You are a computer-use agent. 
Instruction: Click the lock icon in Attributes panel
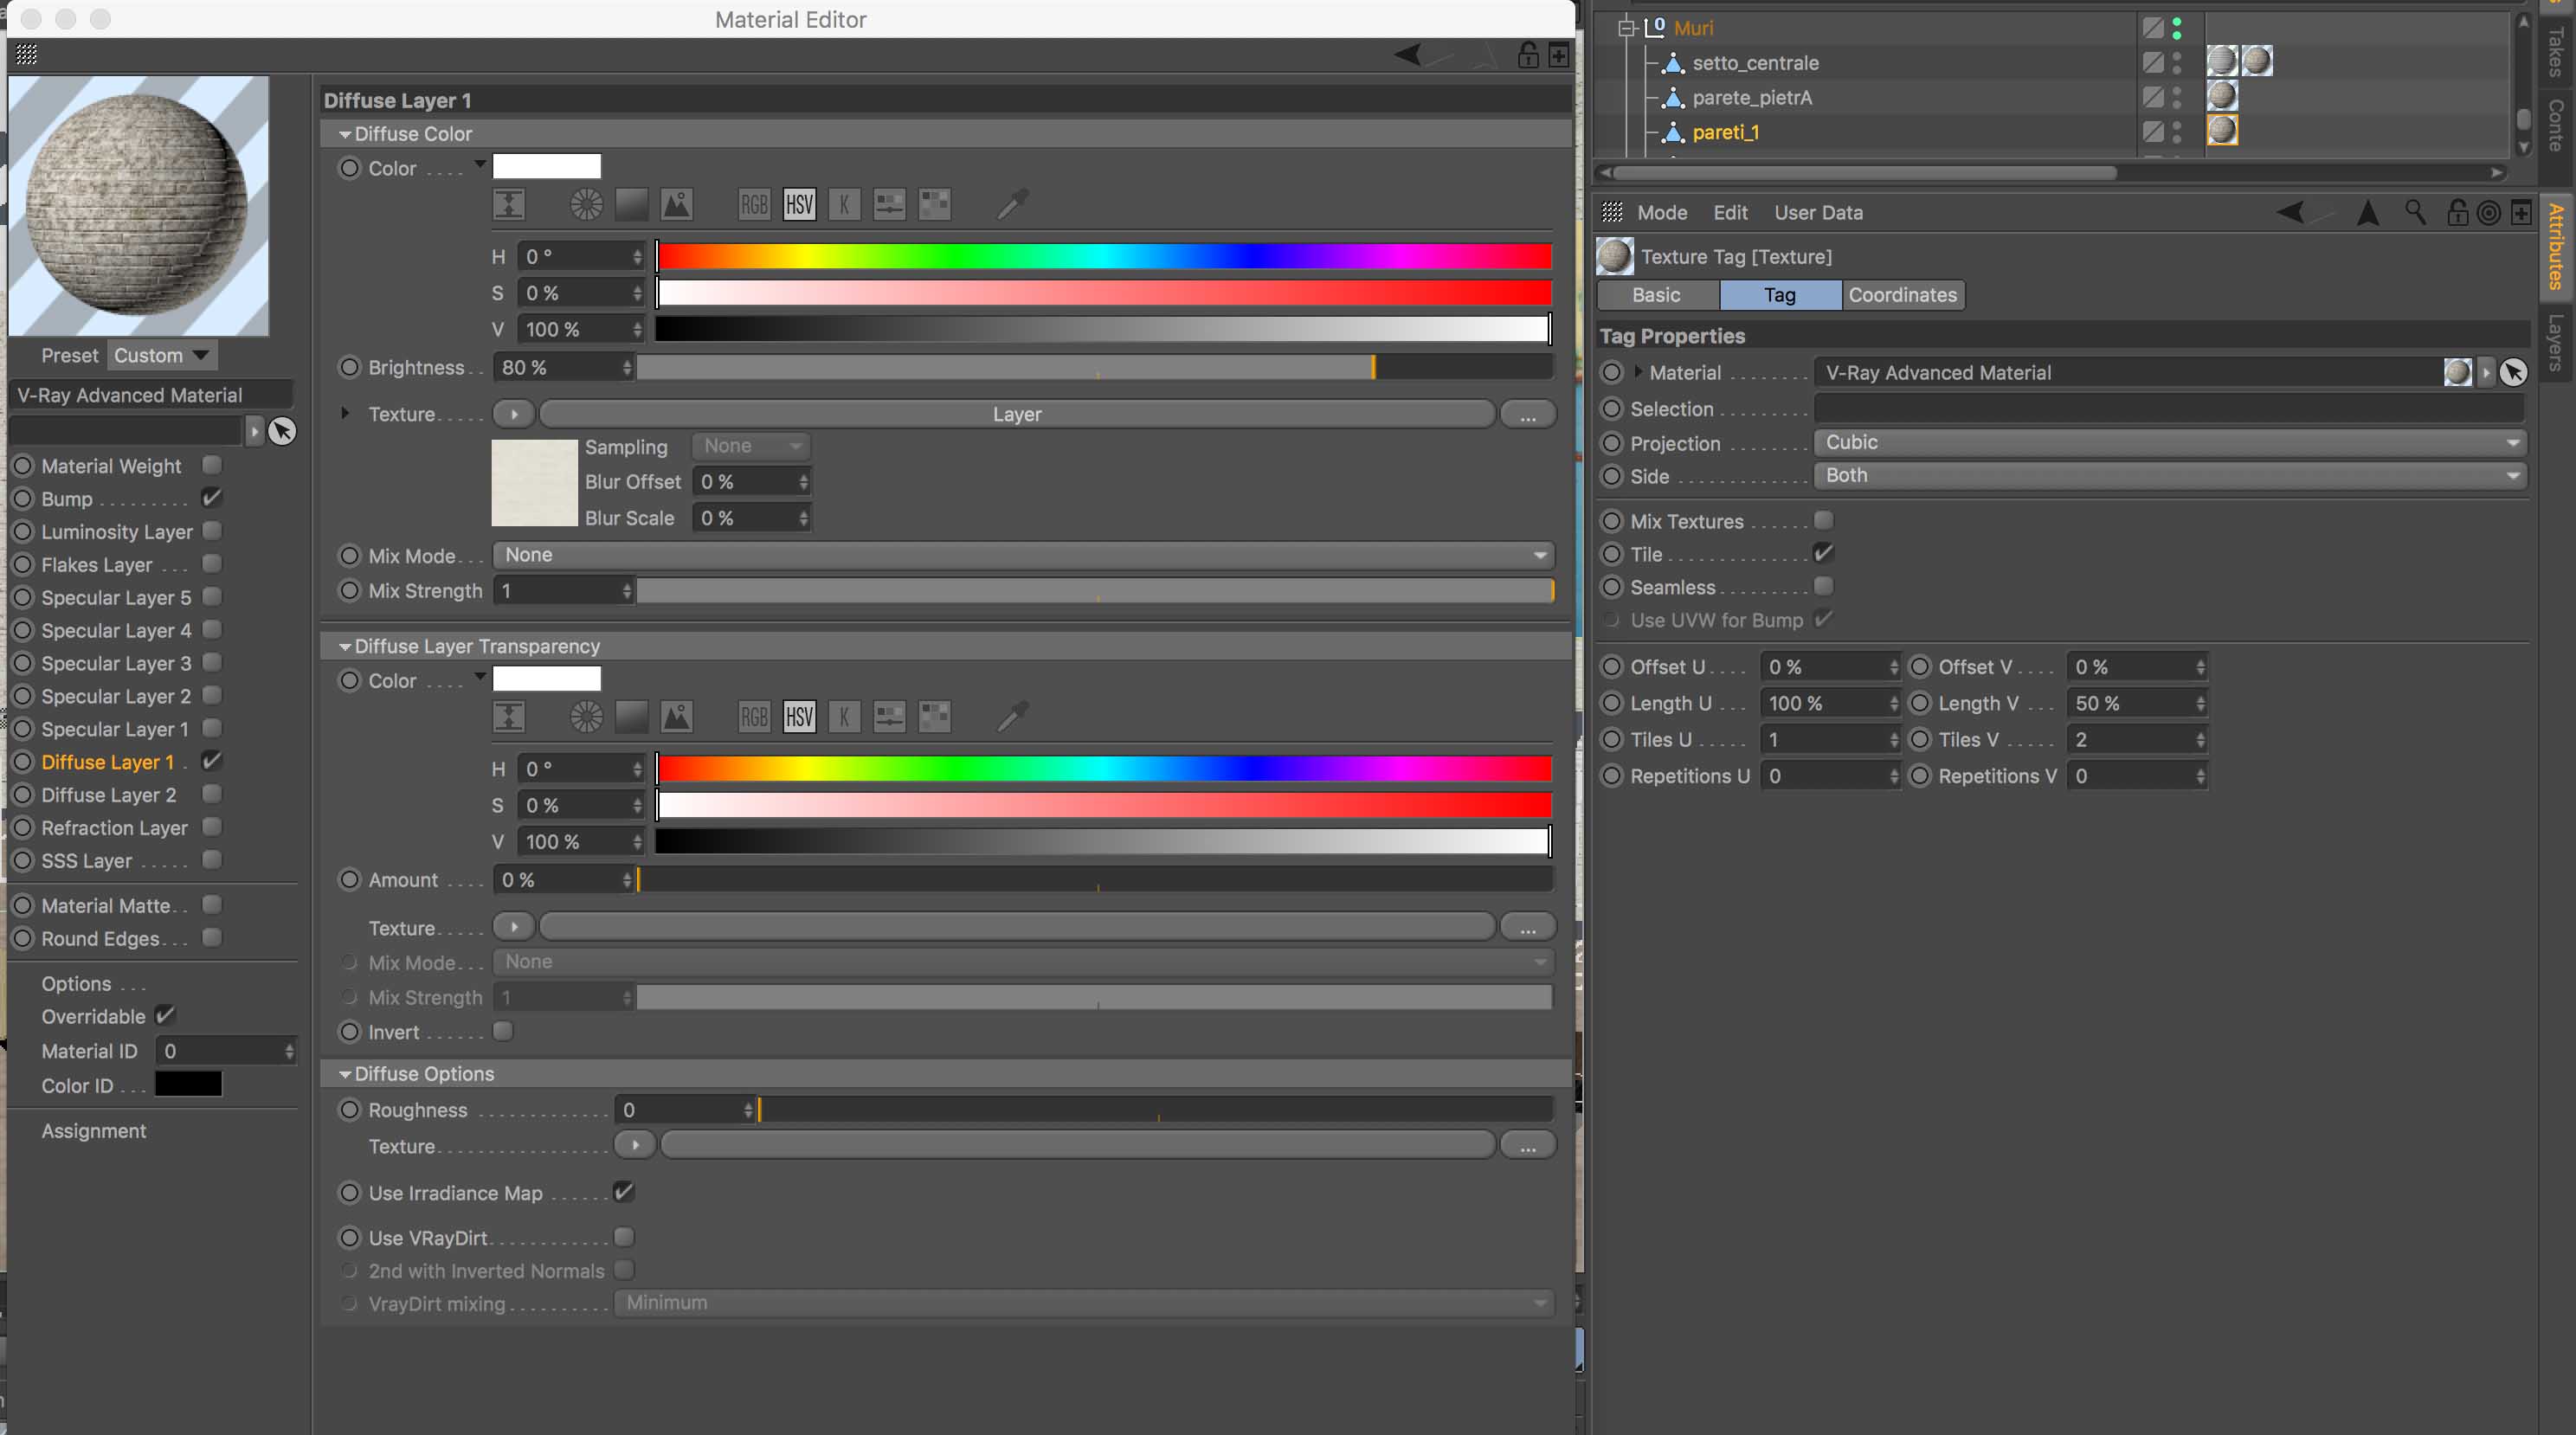click(x=2457, y=212)
